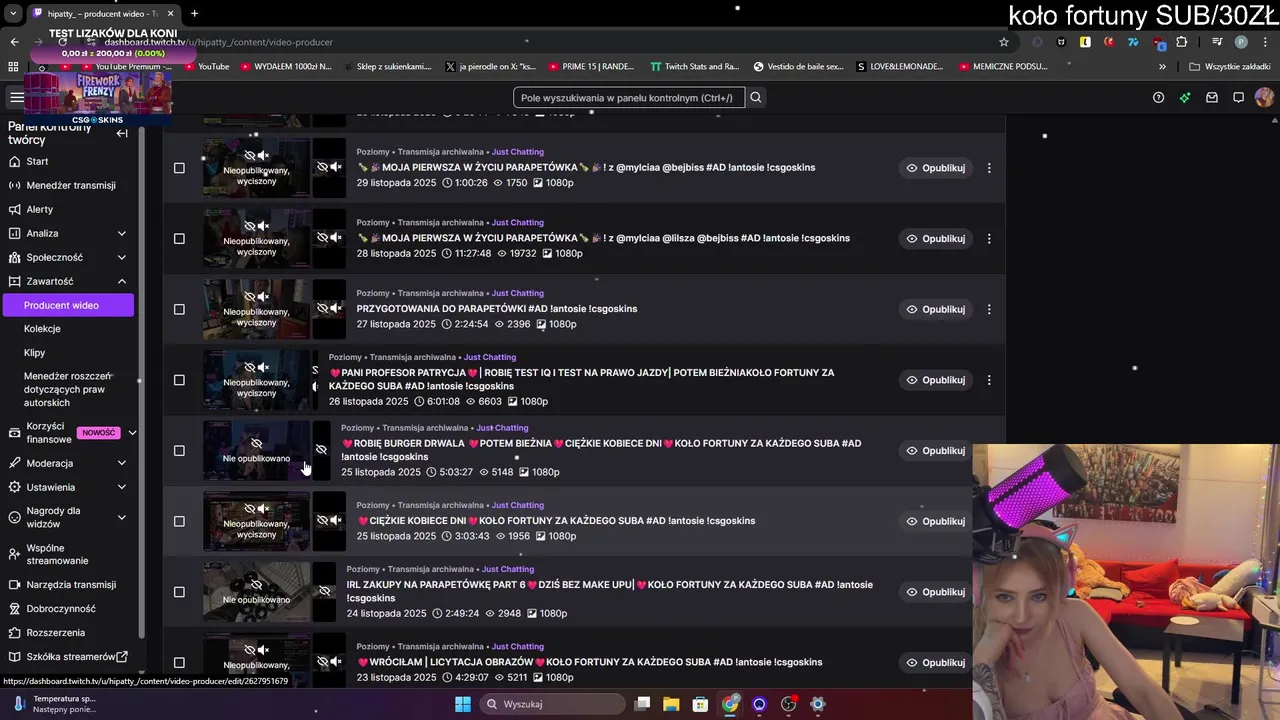Select checkbox for 28 listopada 2025 video
Viewport: 1280px width, 720px height.
(x=179, y=239)
